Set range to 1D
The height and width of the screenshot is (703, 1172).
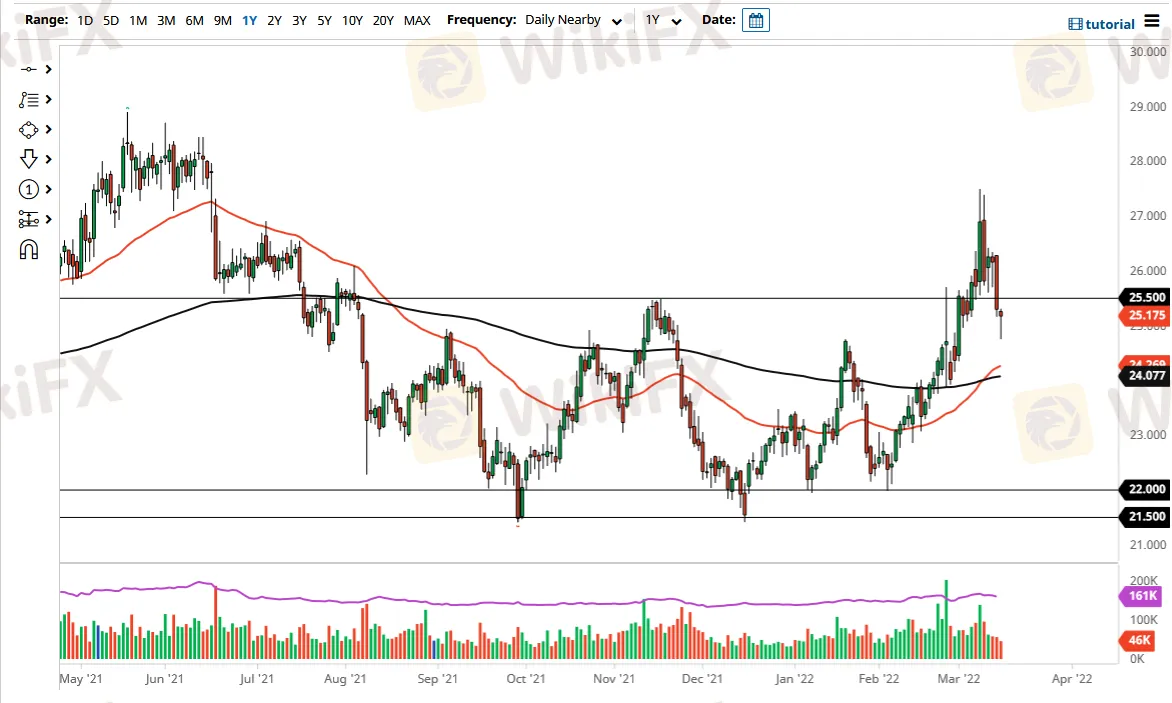tap(85, 20)
